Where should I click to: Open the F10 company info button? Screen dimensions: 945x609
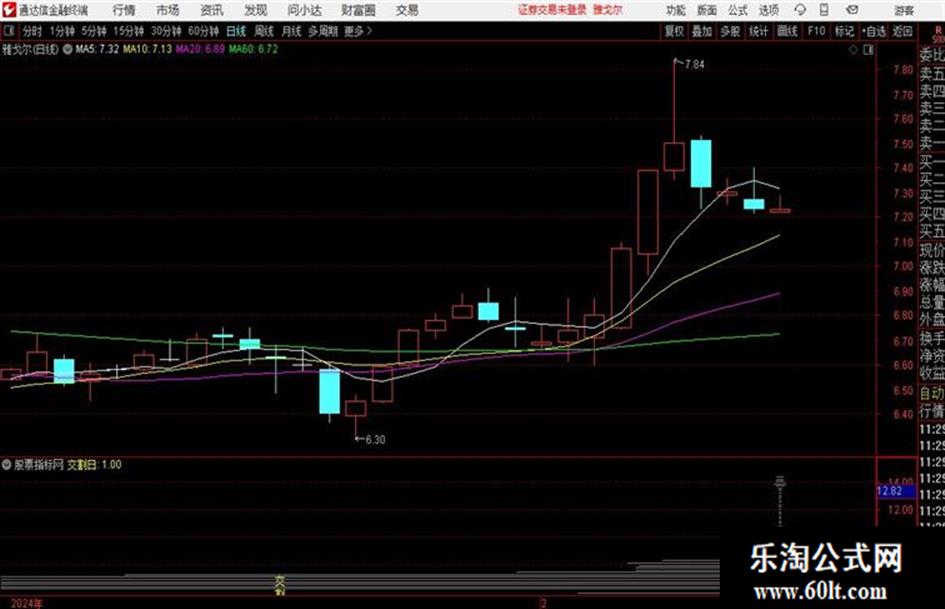(816, 31)
